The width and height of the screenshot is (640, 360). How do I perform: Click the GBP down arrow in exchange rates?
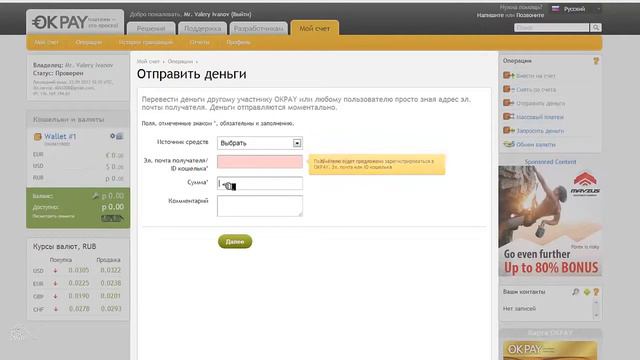(55, 296)
